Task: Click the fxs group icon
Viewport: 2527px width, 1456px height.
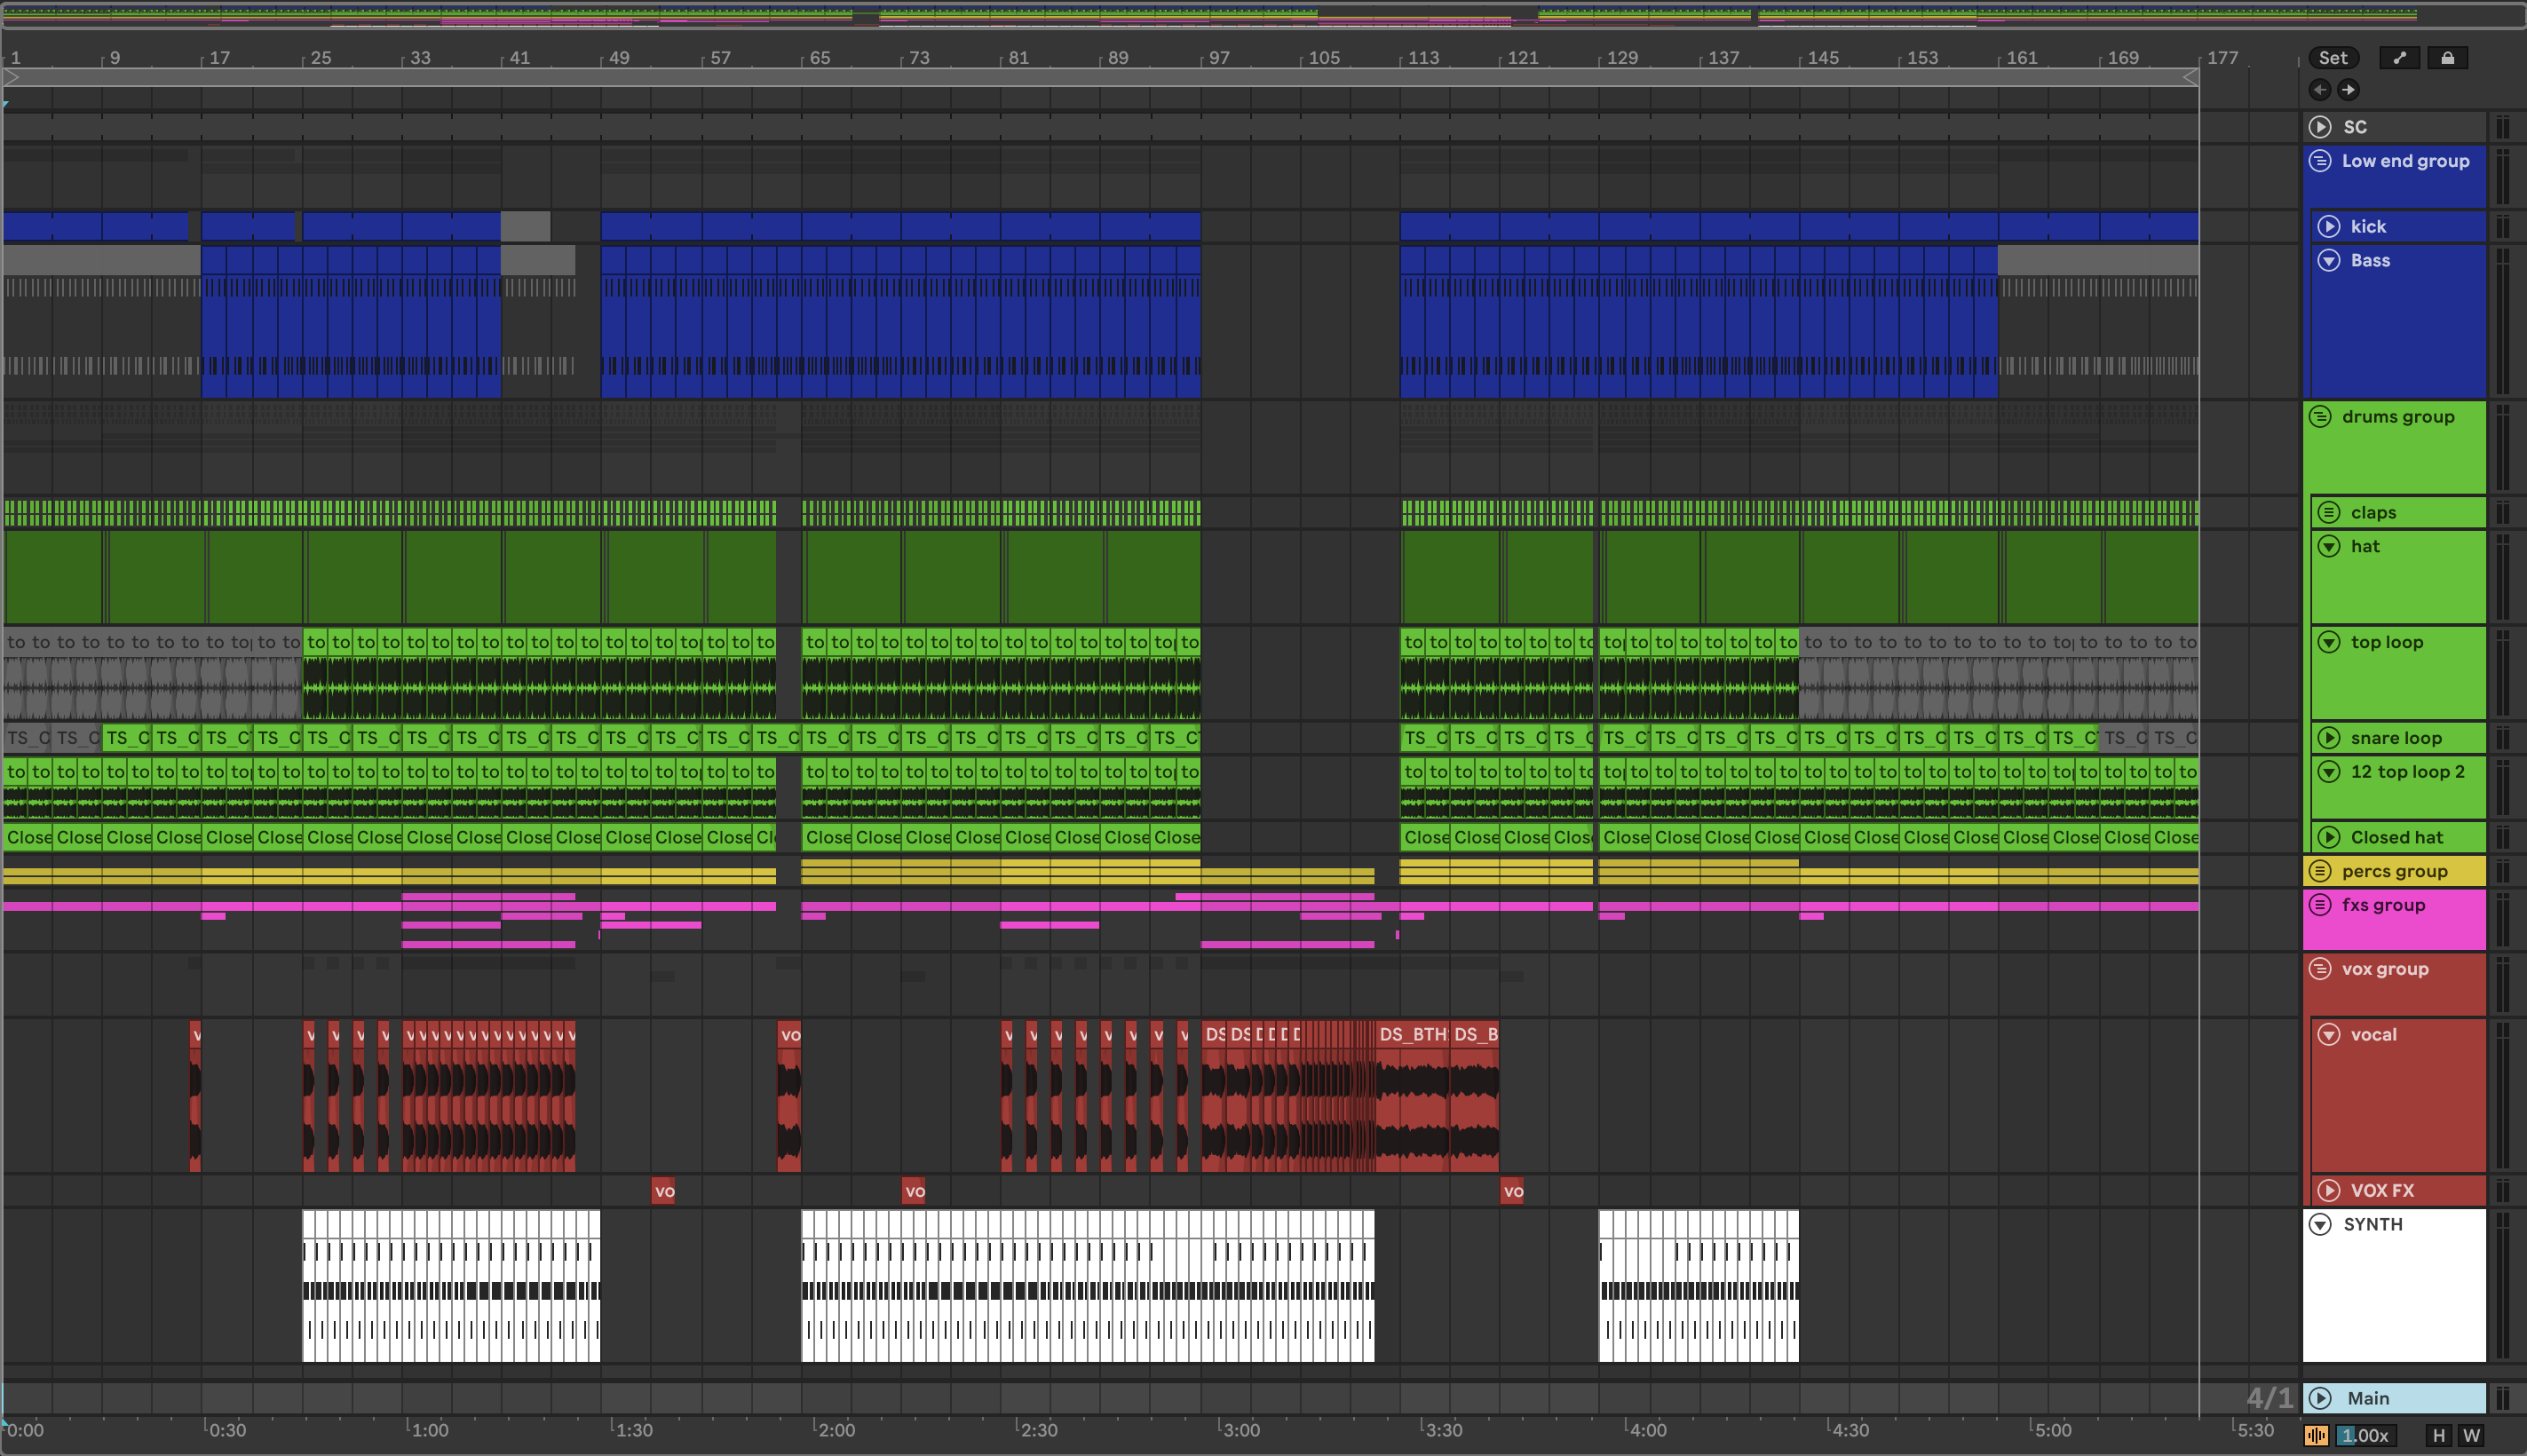Action: click(x=2320, y=905)
